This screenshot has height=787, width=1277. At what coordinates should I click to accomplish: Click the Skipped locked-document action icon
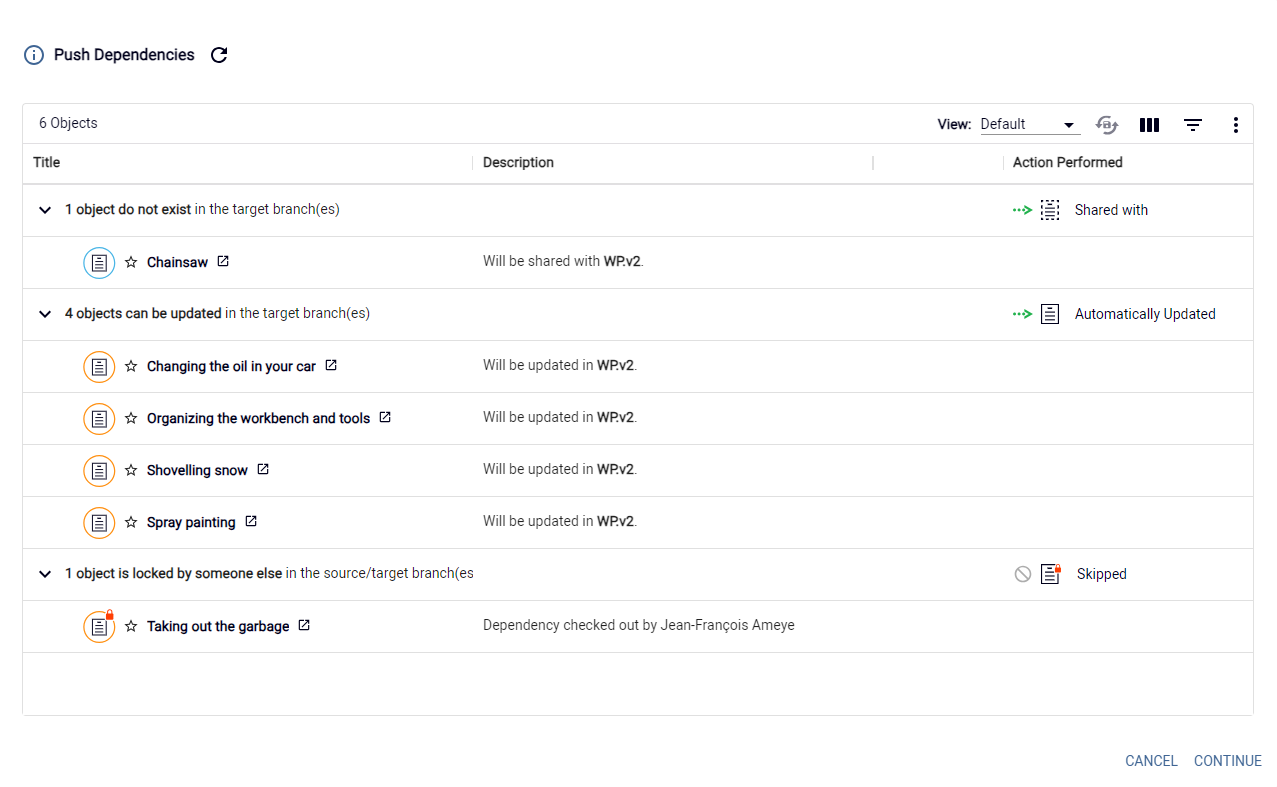click(1050, 574)
